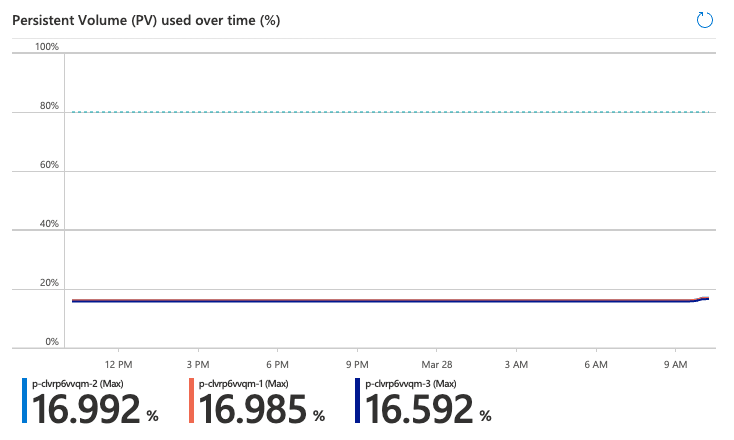Click the uptick at the data line's end
The width and height of the screenshot is (734, 440).
click(703, 298)
